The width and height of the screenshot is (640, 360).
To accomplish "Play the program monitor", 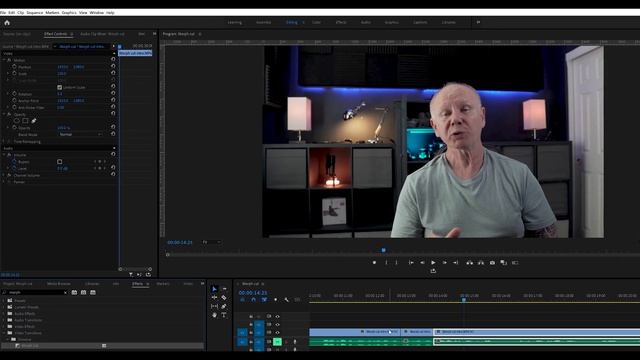I will point(433,263).
